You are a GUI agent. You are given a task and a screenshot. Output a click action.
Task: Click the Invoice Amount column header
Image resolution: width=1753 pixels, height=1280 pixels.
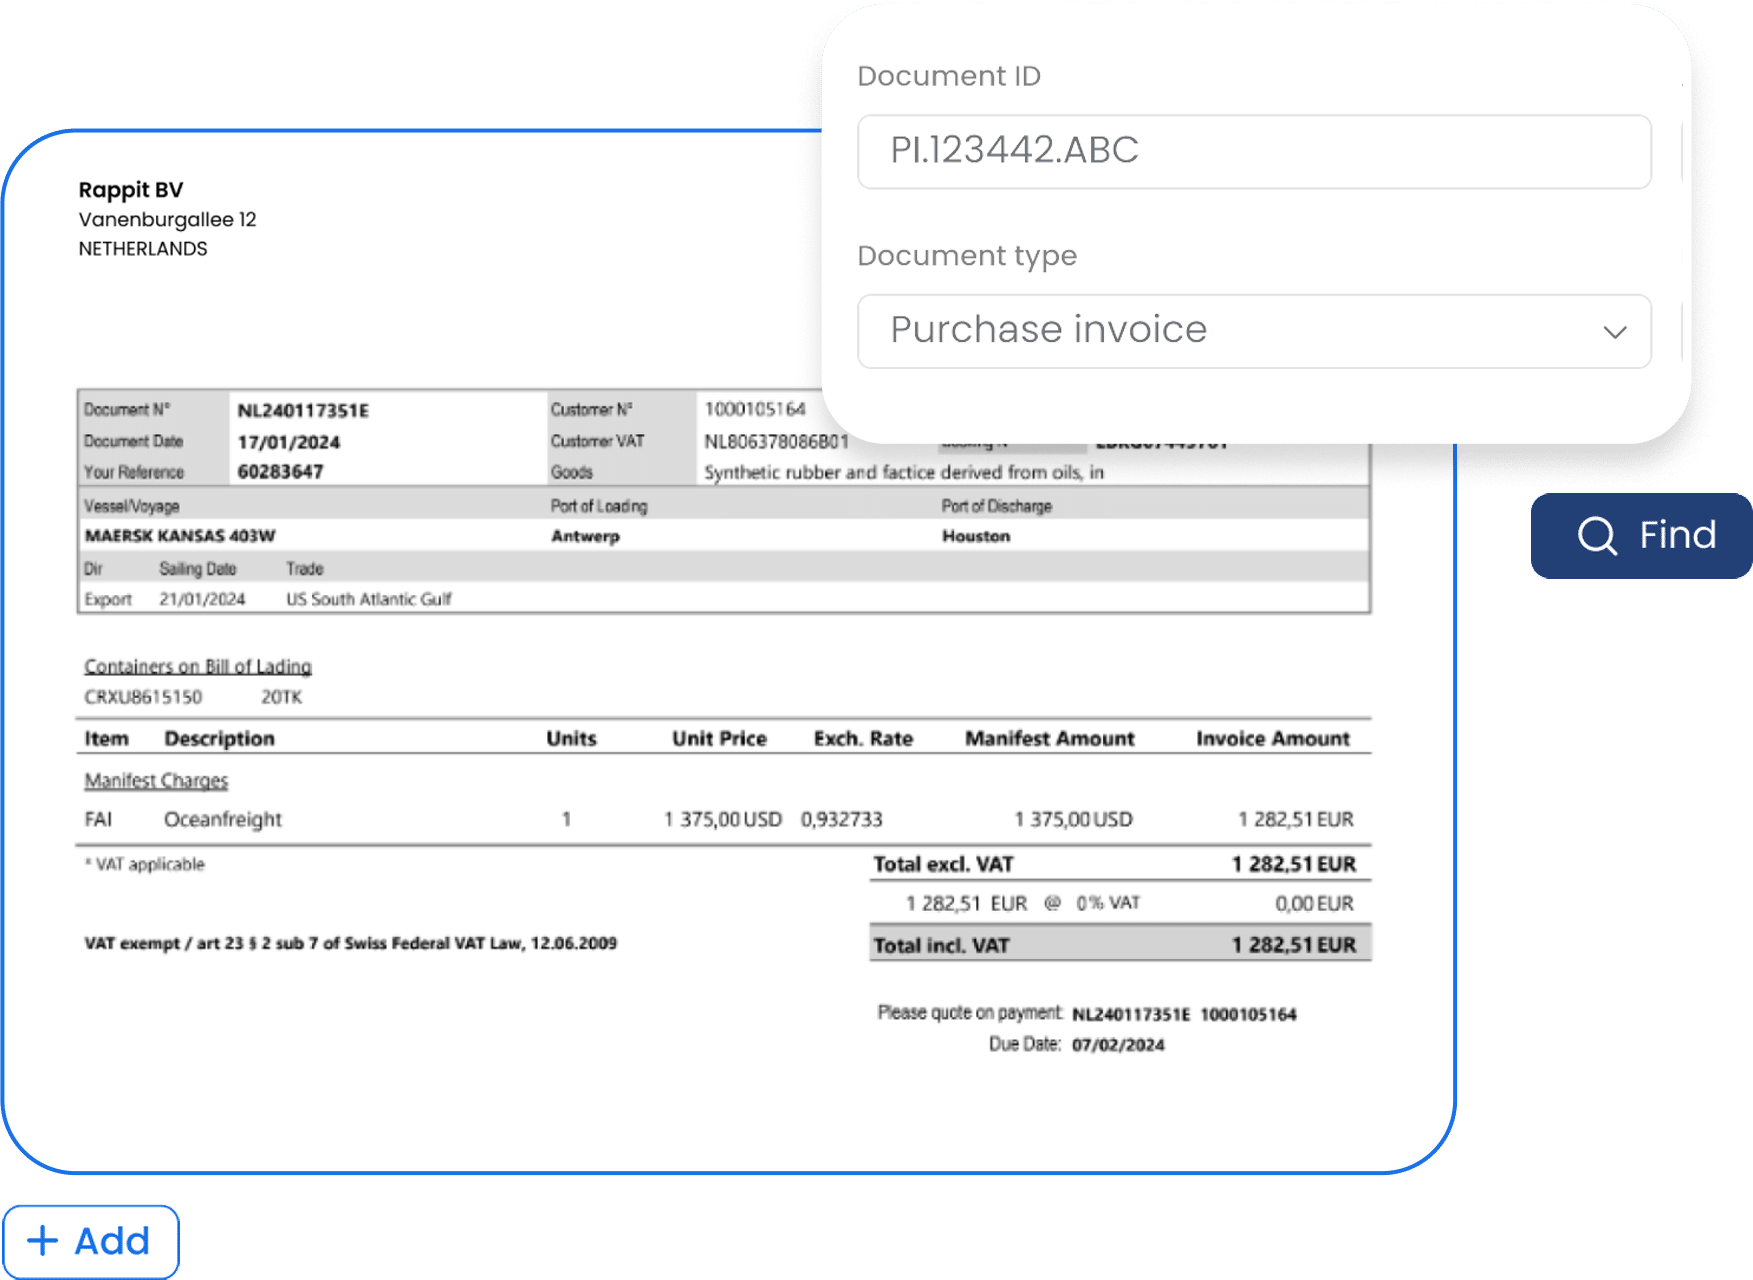[1272, 738]
